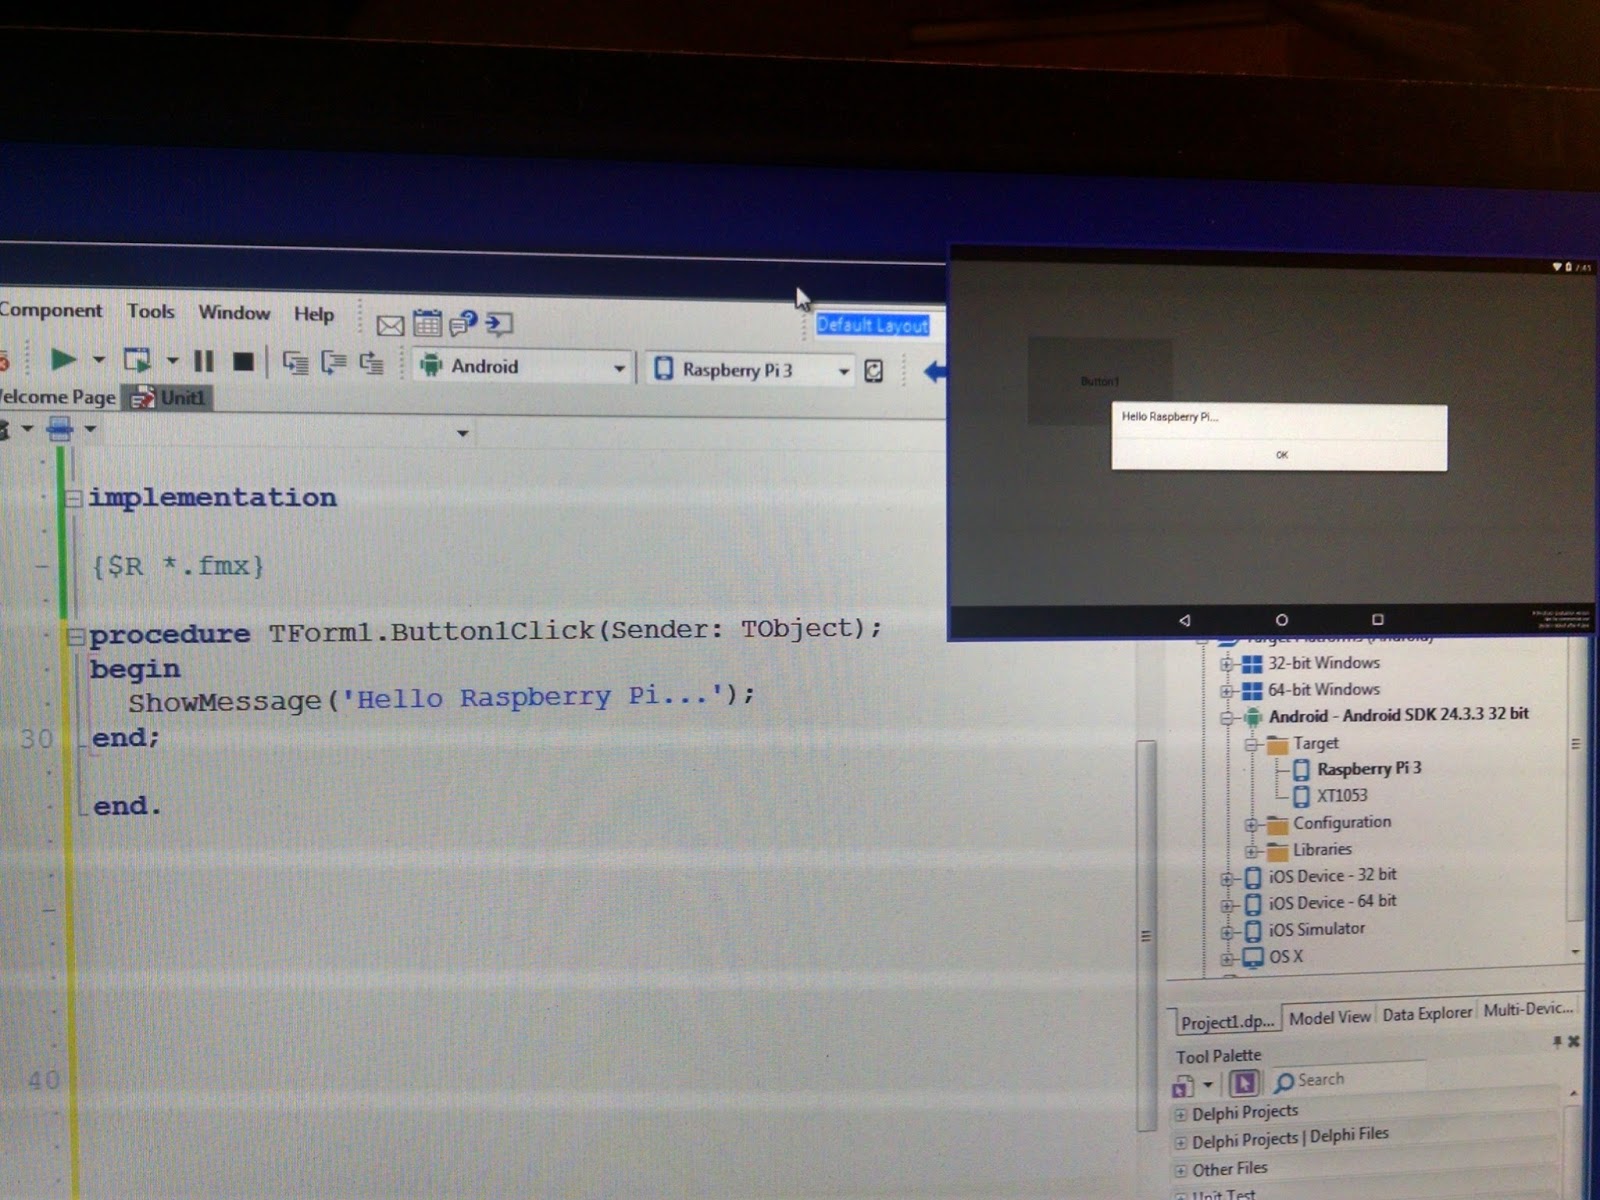Click the green Run button
Viewport: 1600px width, 1200px height.
click(63, 358)
